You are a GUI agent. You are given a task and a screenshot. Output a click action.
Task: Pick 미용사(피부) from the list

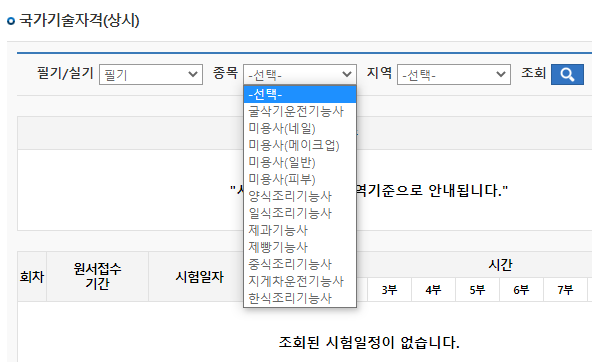tap(300, 179)
